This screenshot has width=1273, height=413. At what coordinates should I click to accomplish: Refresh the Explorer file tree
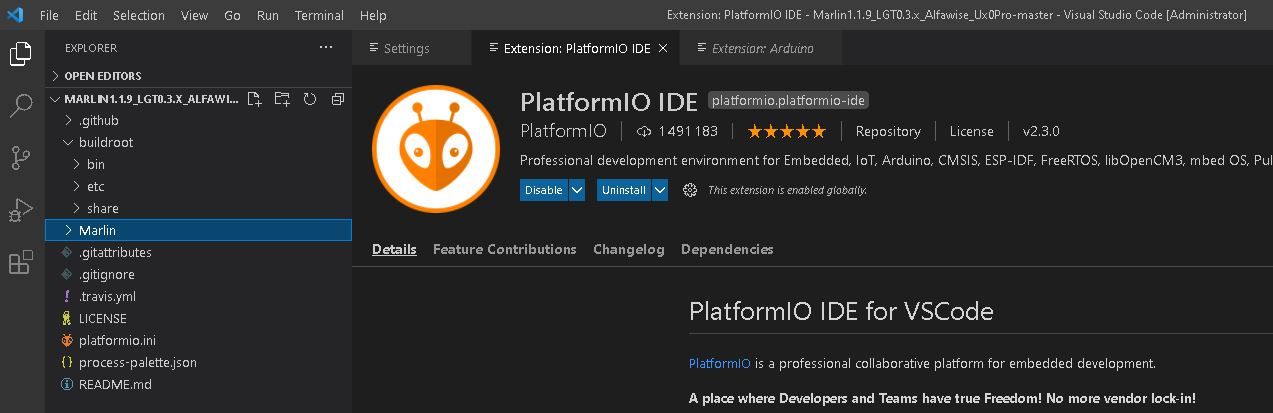point(310,99)
